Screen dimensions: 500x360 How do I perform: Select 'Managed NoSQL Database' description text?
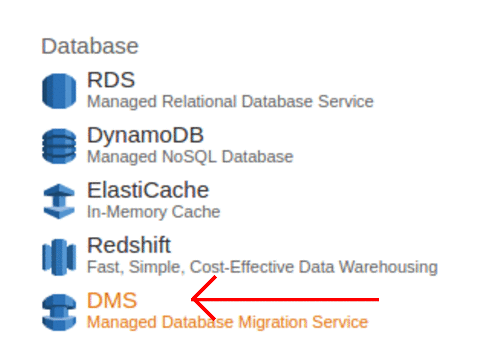coord(190,157)
